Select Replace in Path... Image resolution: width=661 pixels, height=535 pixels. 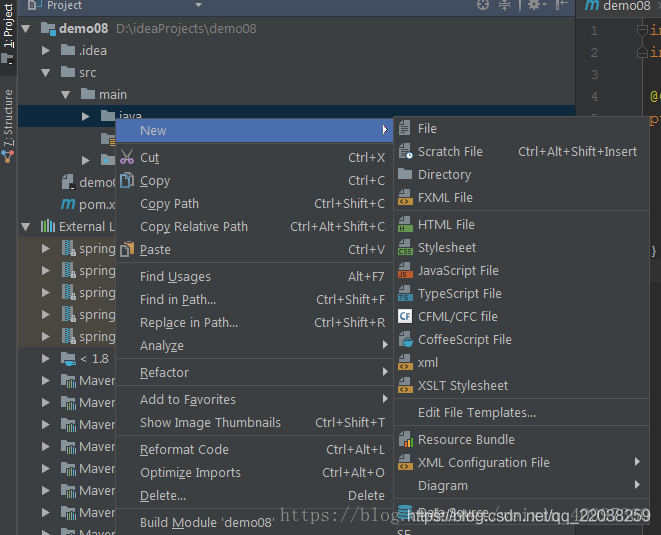[x=254, y=323]
